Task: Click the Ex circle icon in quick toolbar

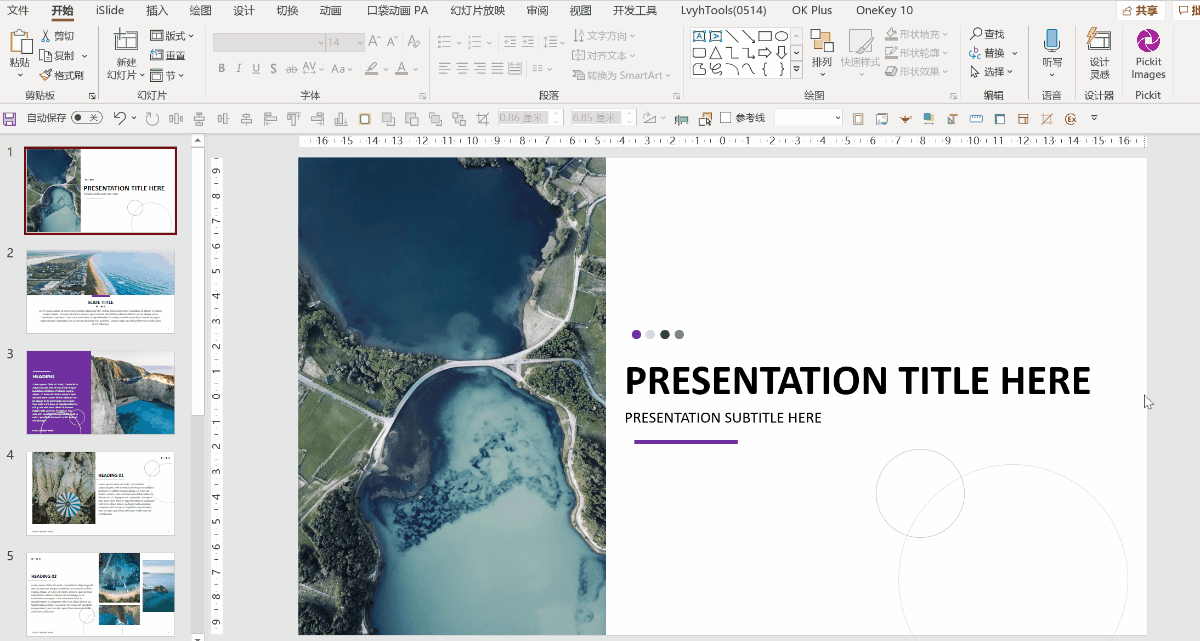Action: 1071,118
